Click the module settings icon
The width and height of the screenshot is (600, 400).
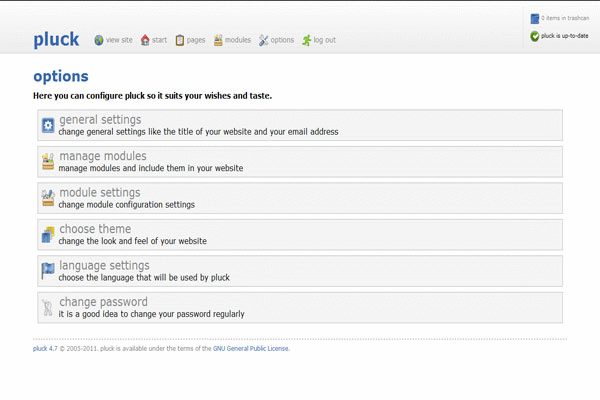(47, 198)
